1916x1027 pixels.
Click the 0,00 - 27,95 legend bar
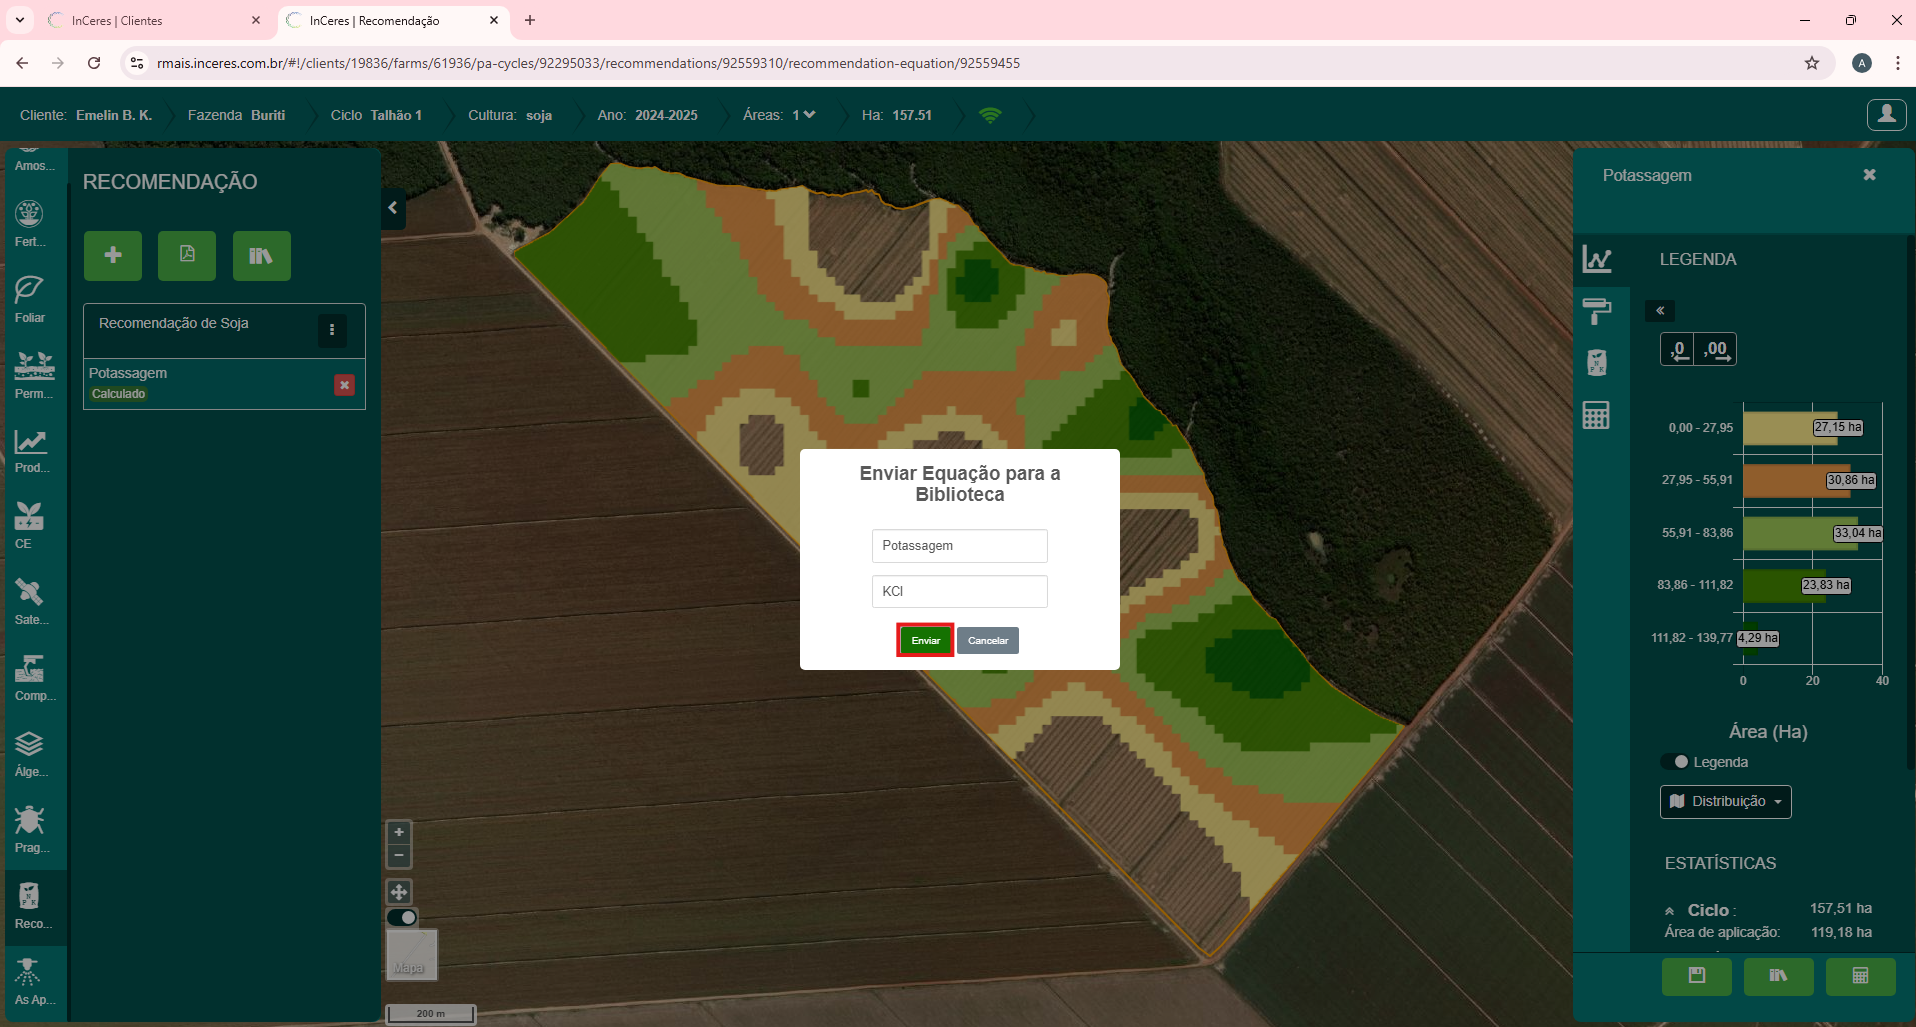(x=1790, y=428)
